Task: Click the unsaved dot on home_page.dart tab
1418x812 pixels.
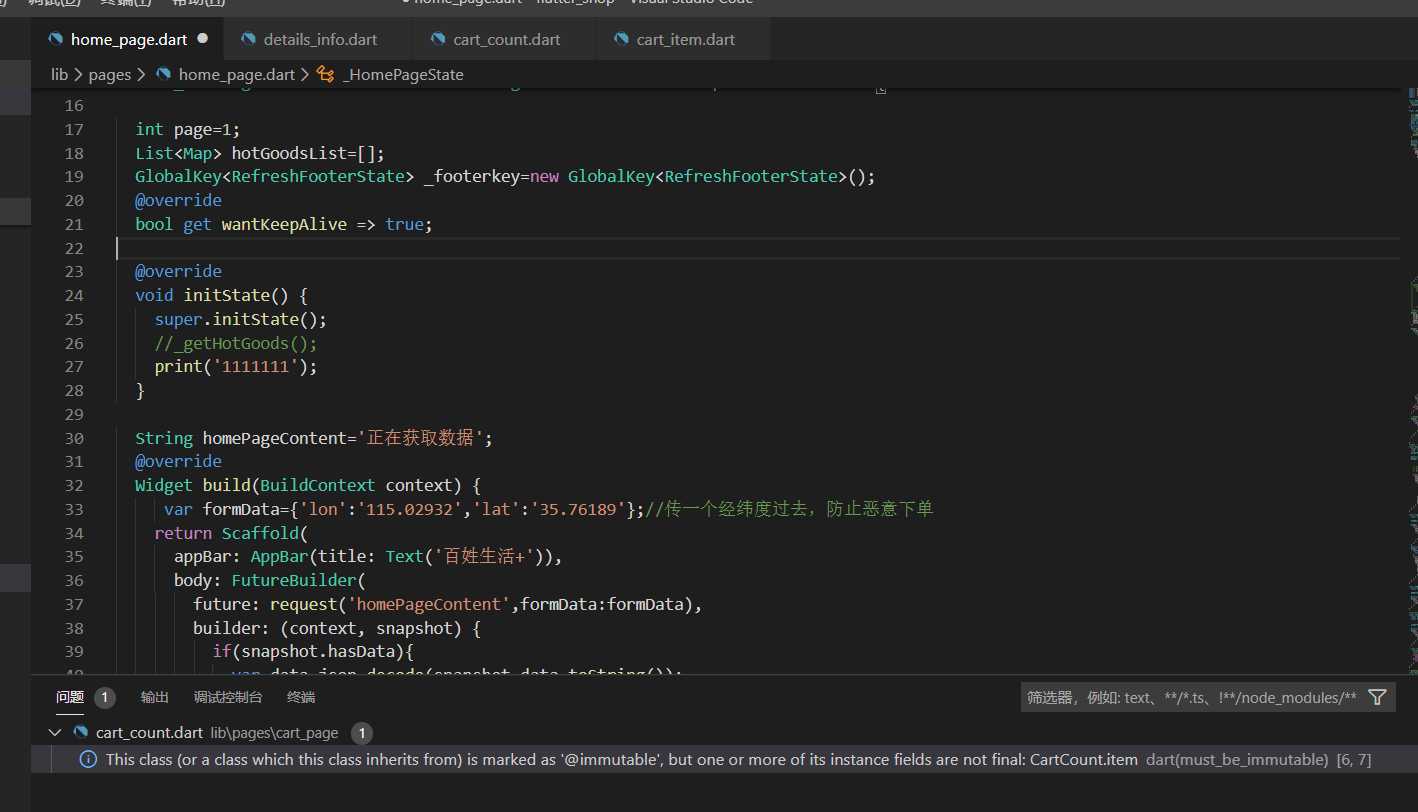Action: pyautogui.click(x=203, y=39)
